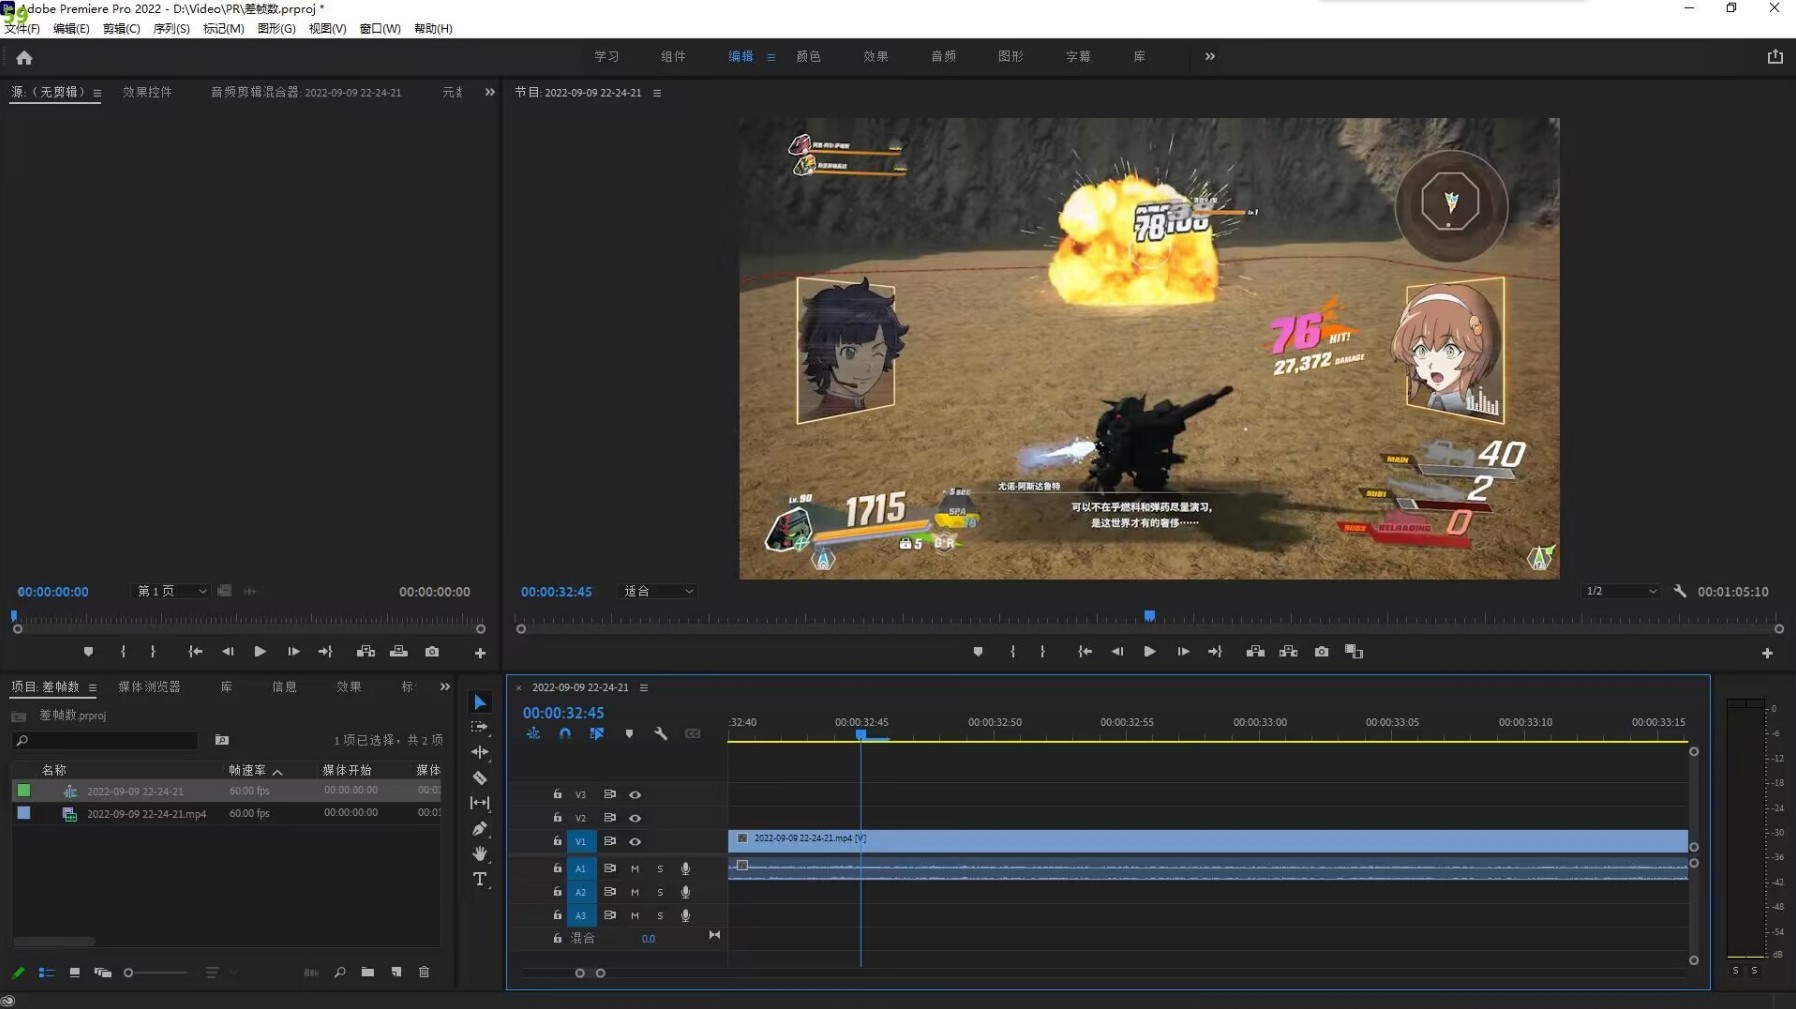This screenshot has height=1009, width=1796.
Task: Open program monitor button editor plus
Action: coord(1767,653)
